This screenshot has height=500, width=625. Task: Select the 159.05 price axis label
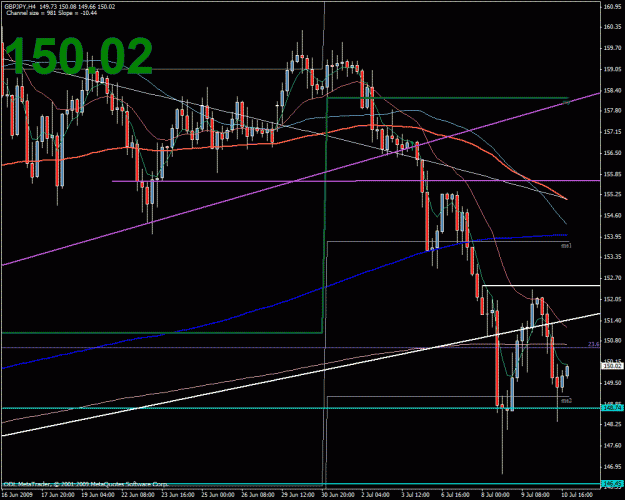tap(612, 69)
